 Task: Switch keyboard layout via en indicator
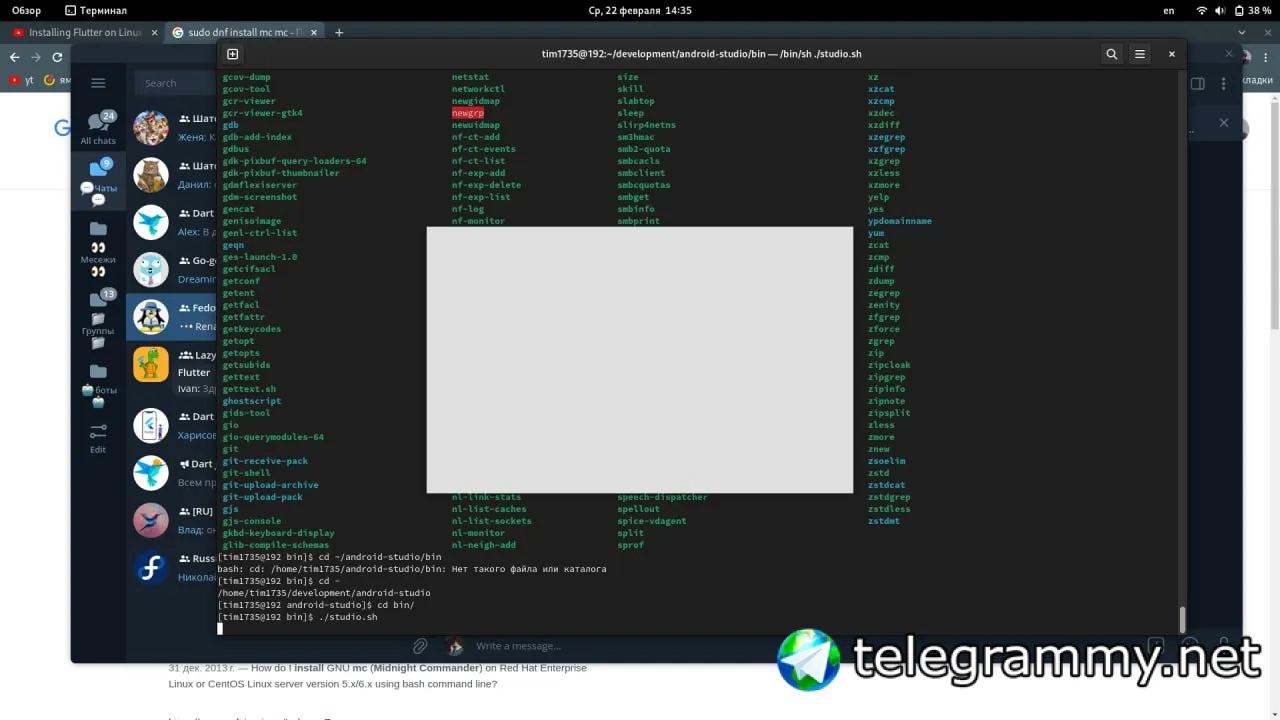(x=1169, y=10)
